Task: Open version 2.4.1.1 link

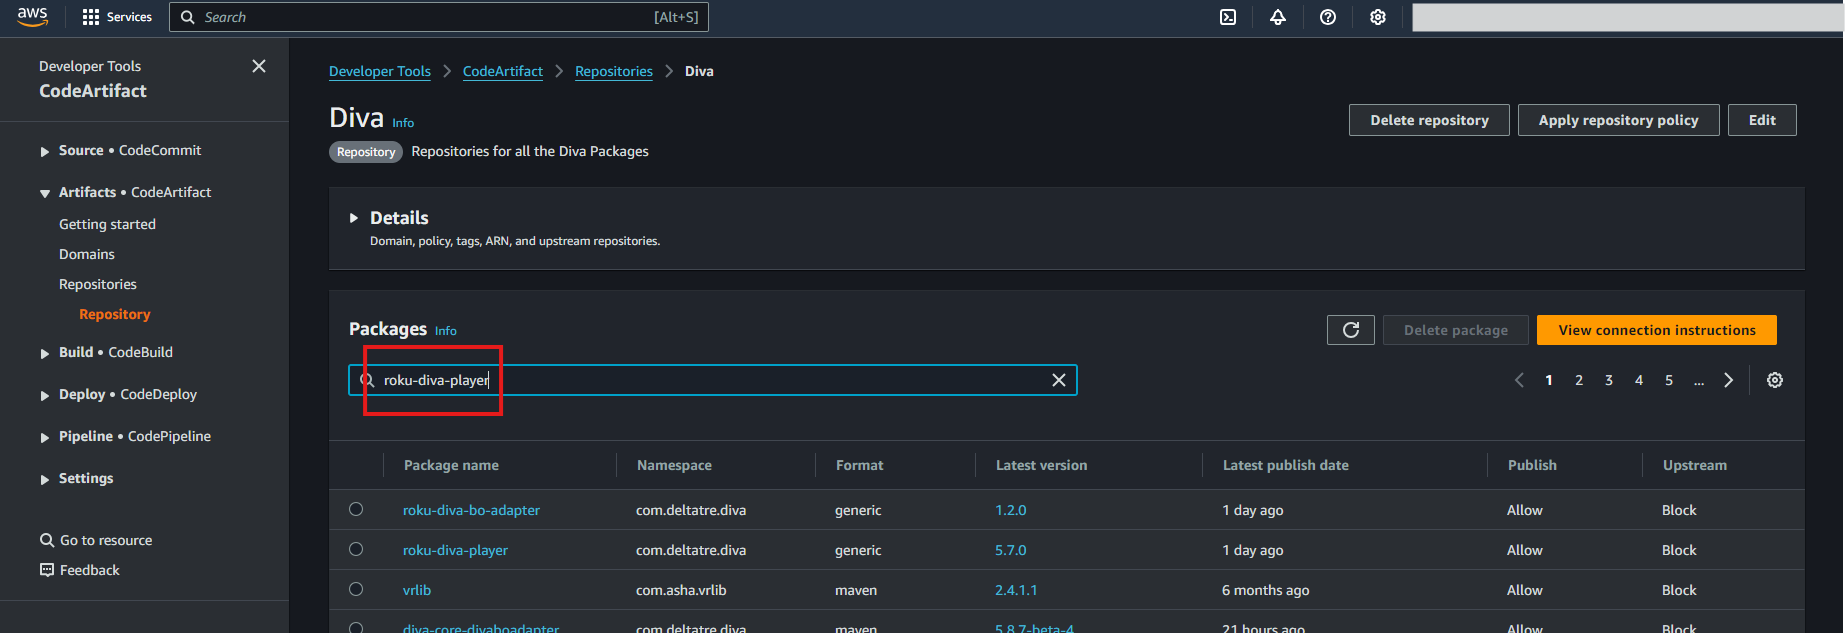Action: [1016, 590]
